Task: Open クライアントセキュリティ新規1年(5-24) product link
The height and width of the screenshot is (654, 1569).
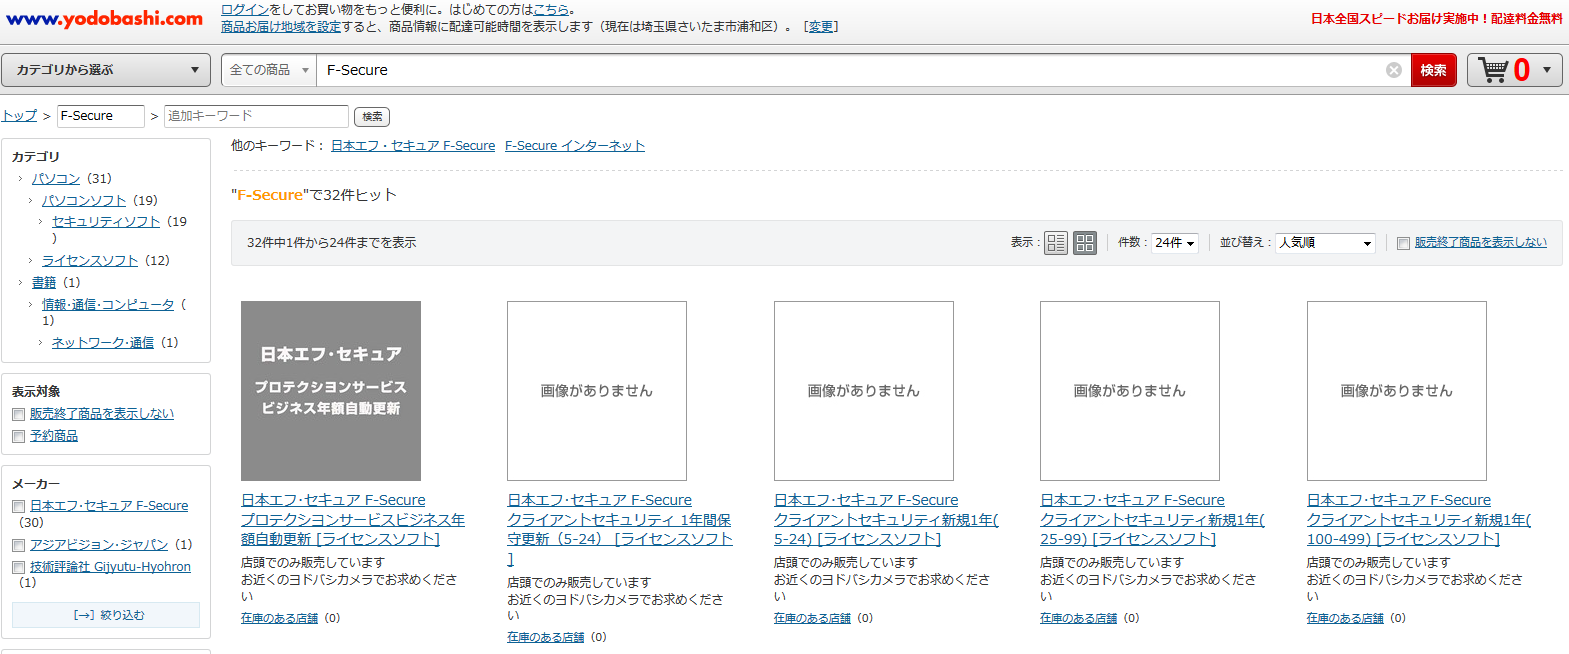Action: coord(886,520)
